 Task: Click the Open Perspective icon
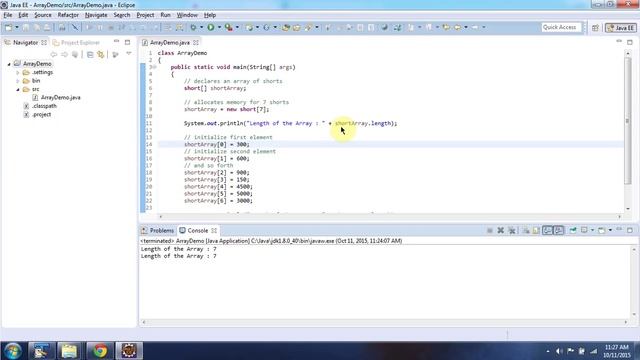point(596,28)
